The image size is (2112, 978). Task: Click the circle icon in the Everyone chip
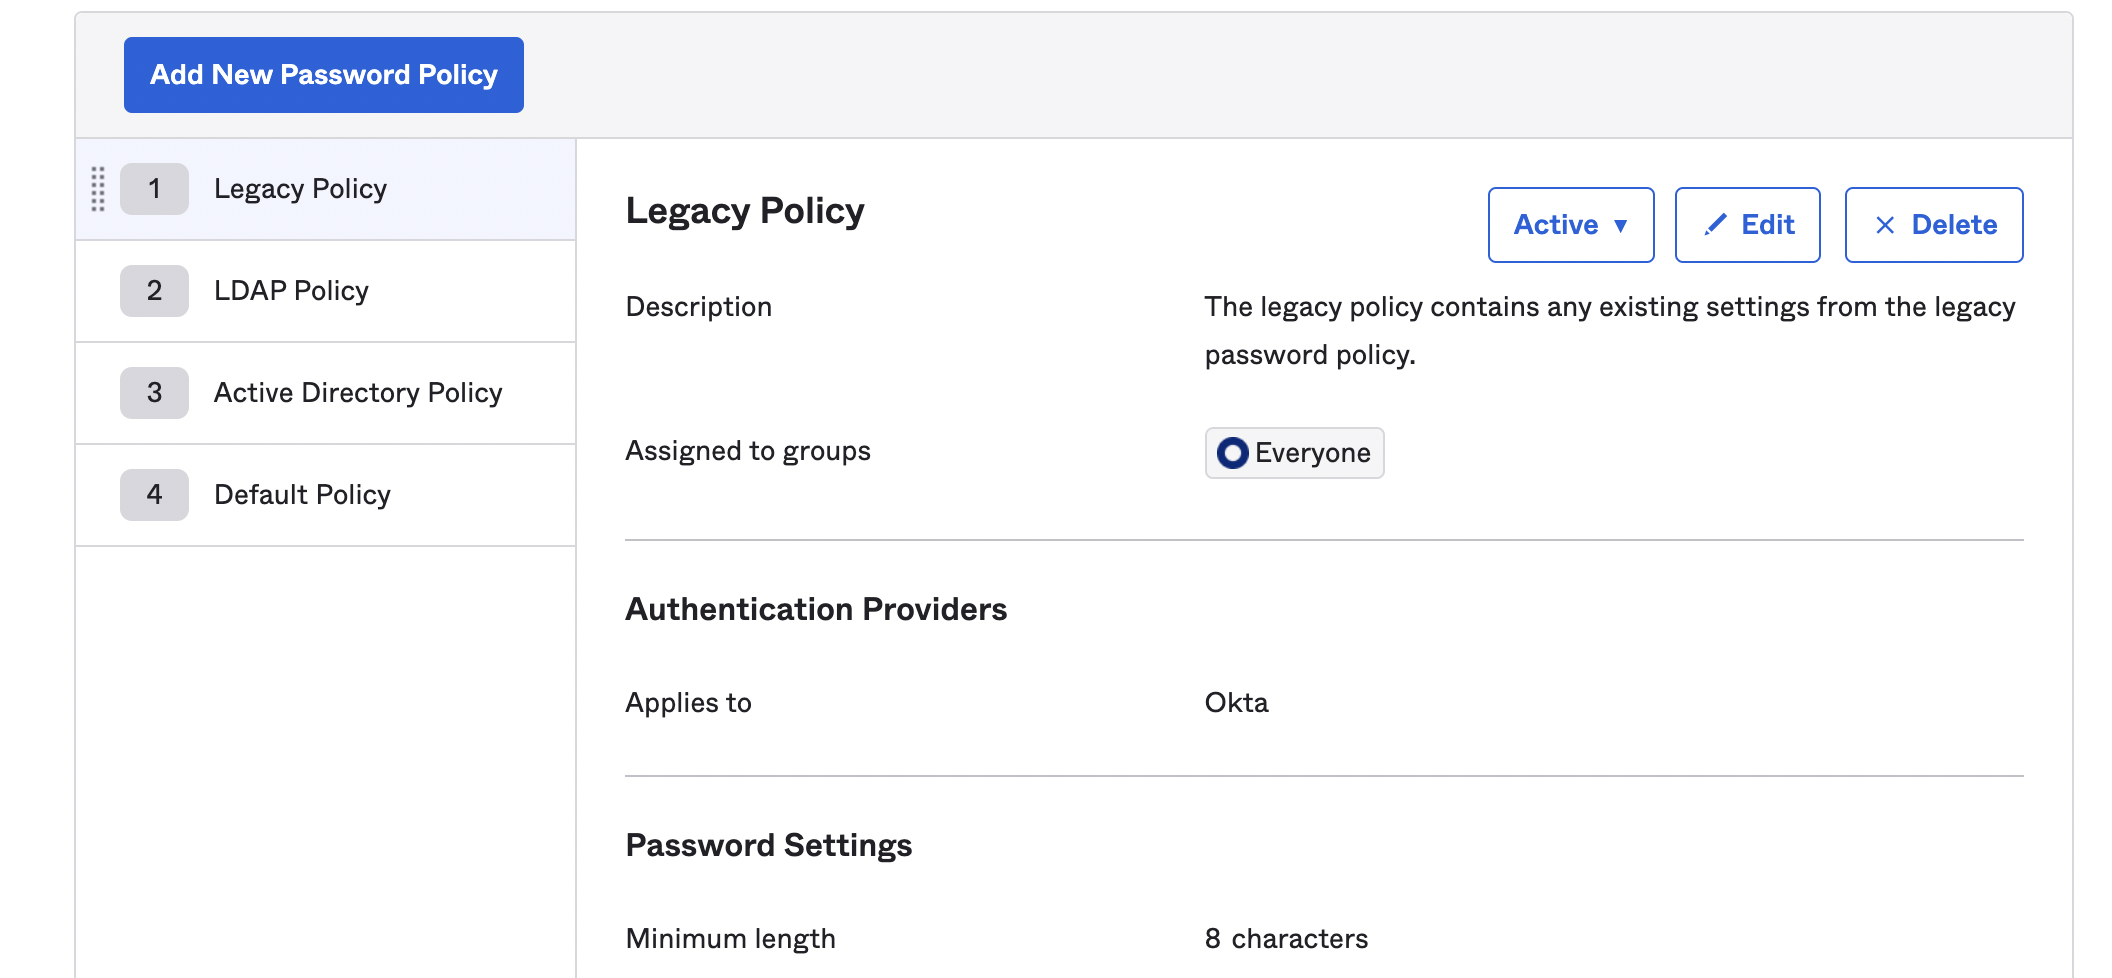(x=1232, y=453)
